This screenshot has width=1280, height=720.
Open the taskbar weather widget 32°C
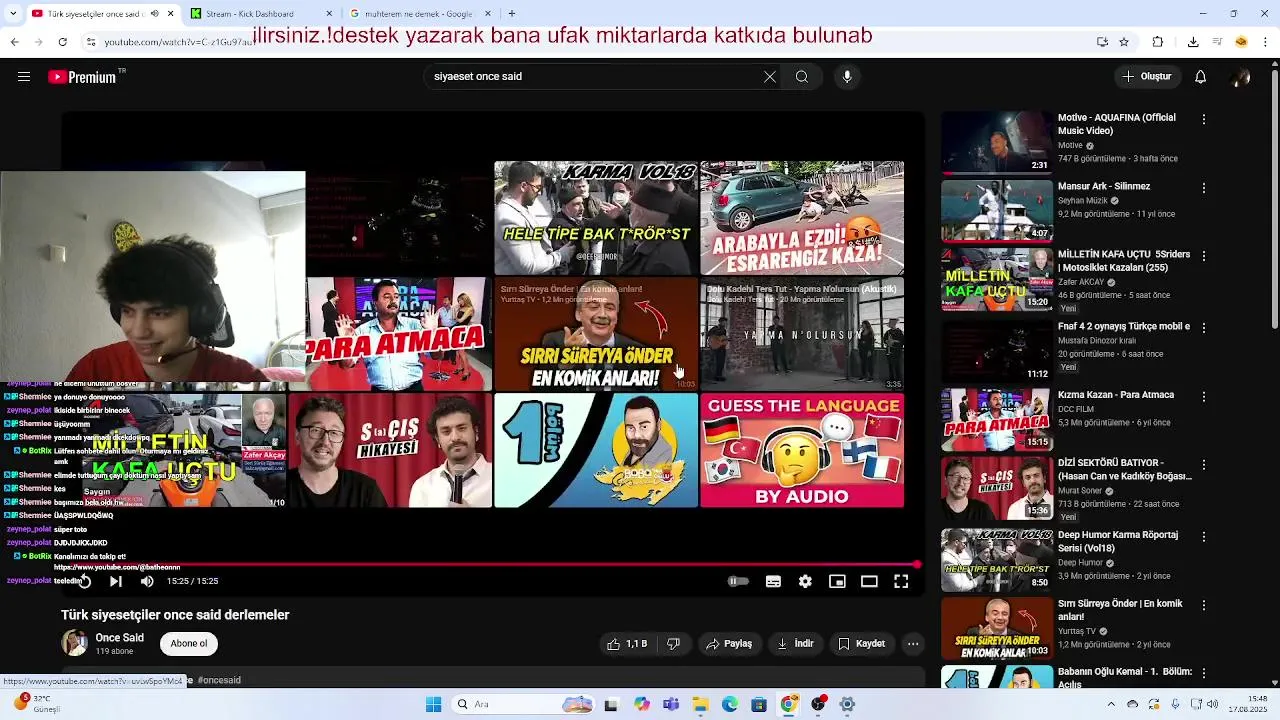point(36,704)
